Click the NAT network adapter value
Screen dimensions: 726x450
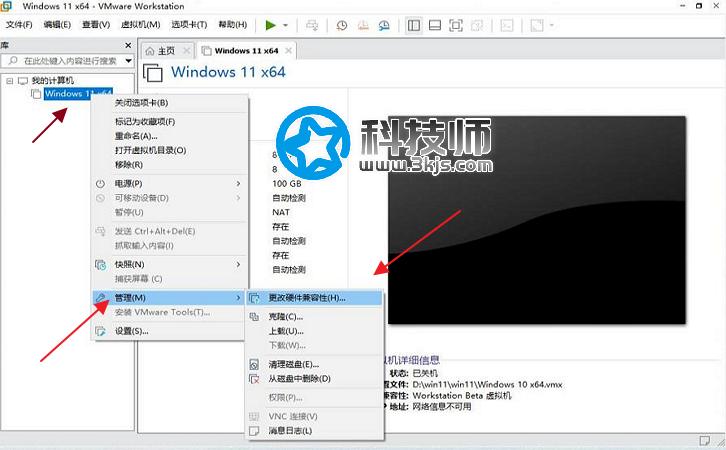281,212
